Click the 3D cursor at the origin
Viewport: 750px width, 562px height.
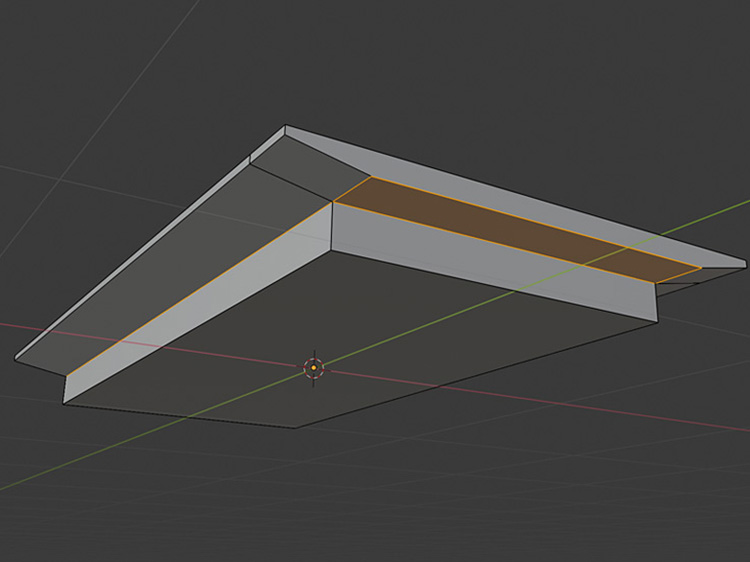pos(313,368)
